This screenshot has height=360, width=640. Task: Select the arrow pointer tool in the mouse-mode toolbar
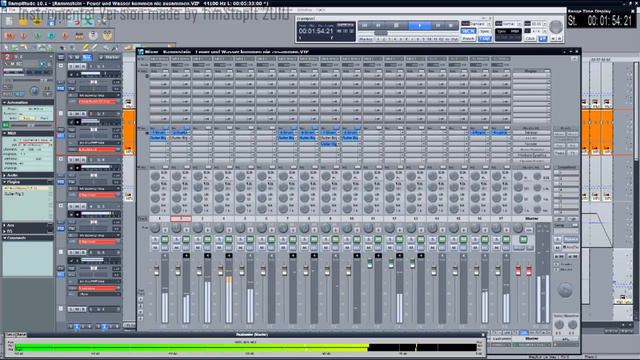point(6,48)
